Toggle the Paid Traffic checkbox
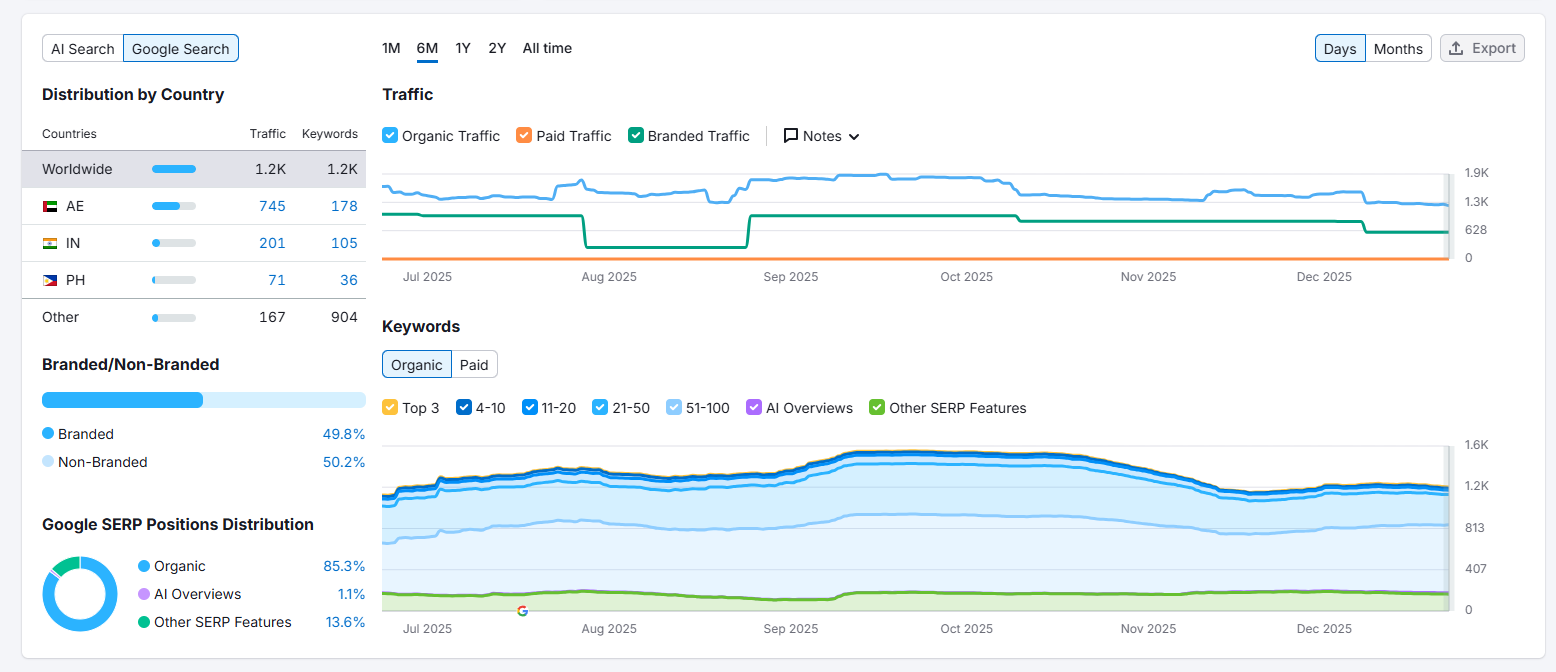The width and height of the screenshot is (1556, 672). tap(524, 136)
